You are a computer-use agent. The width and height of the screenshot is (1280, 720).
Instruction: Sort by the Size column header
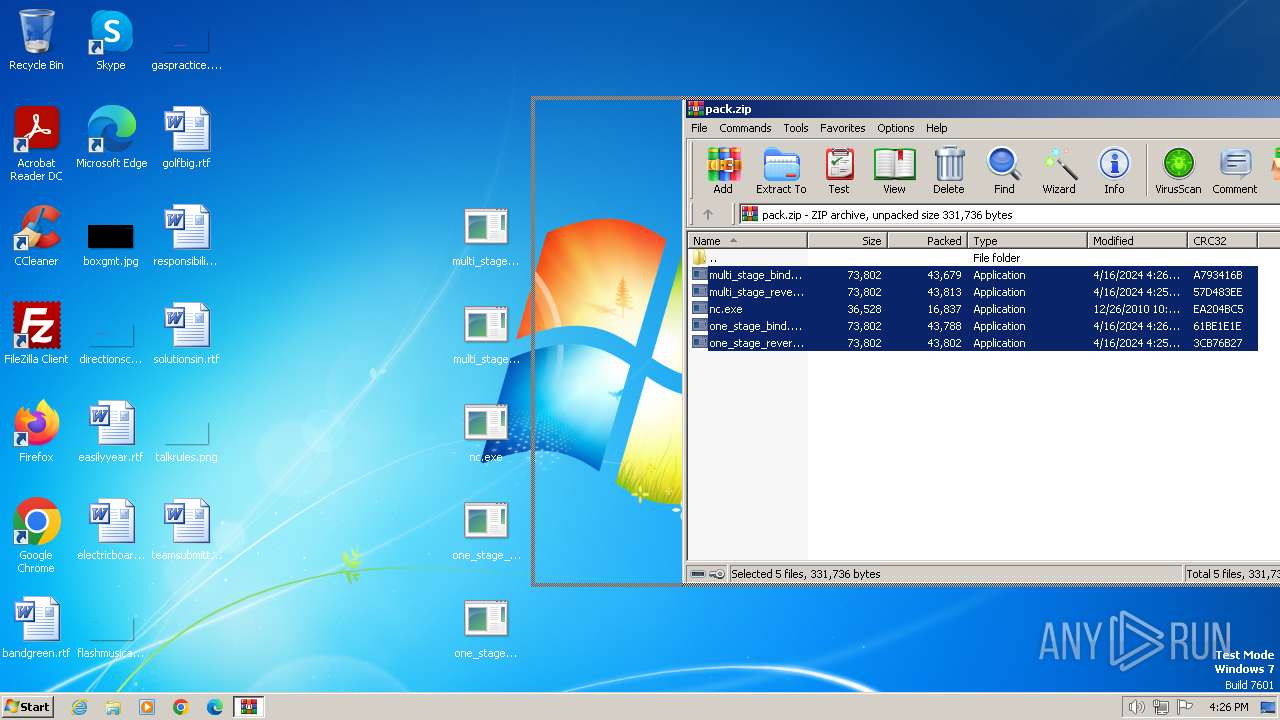(847, 241)
